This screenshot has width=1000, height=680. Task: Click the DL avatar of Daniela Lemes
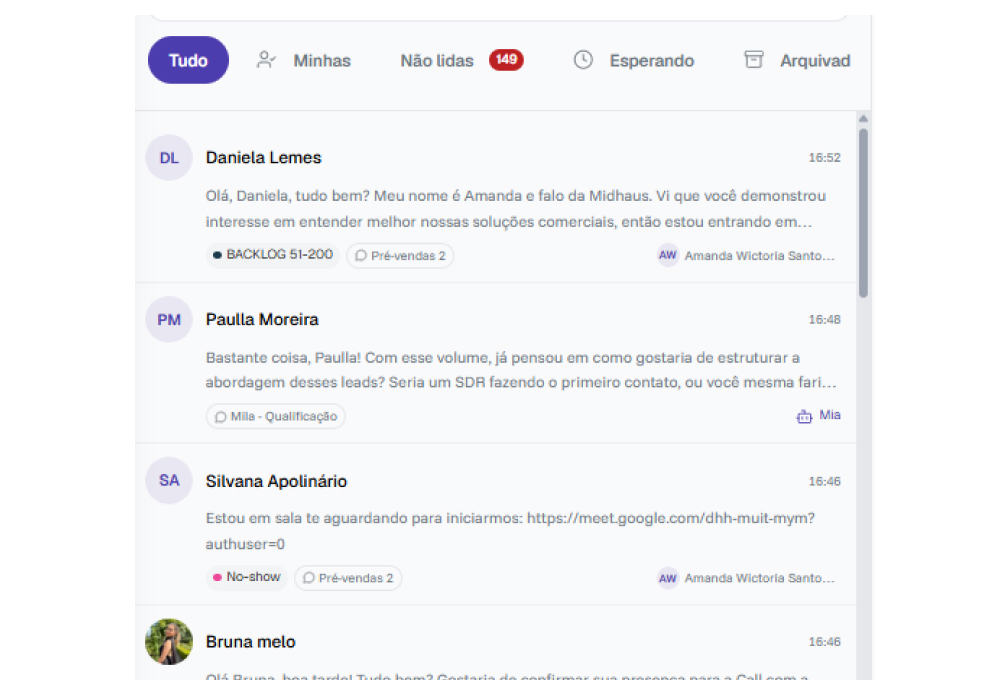pyautogui.click(x=169, y=158)
